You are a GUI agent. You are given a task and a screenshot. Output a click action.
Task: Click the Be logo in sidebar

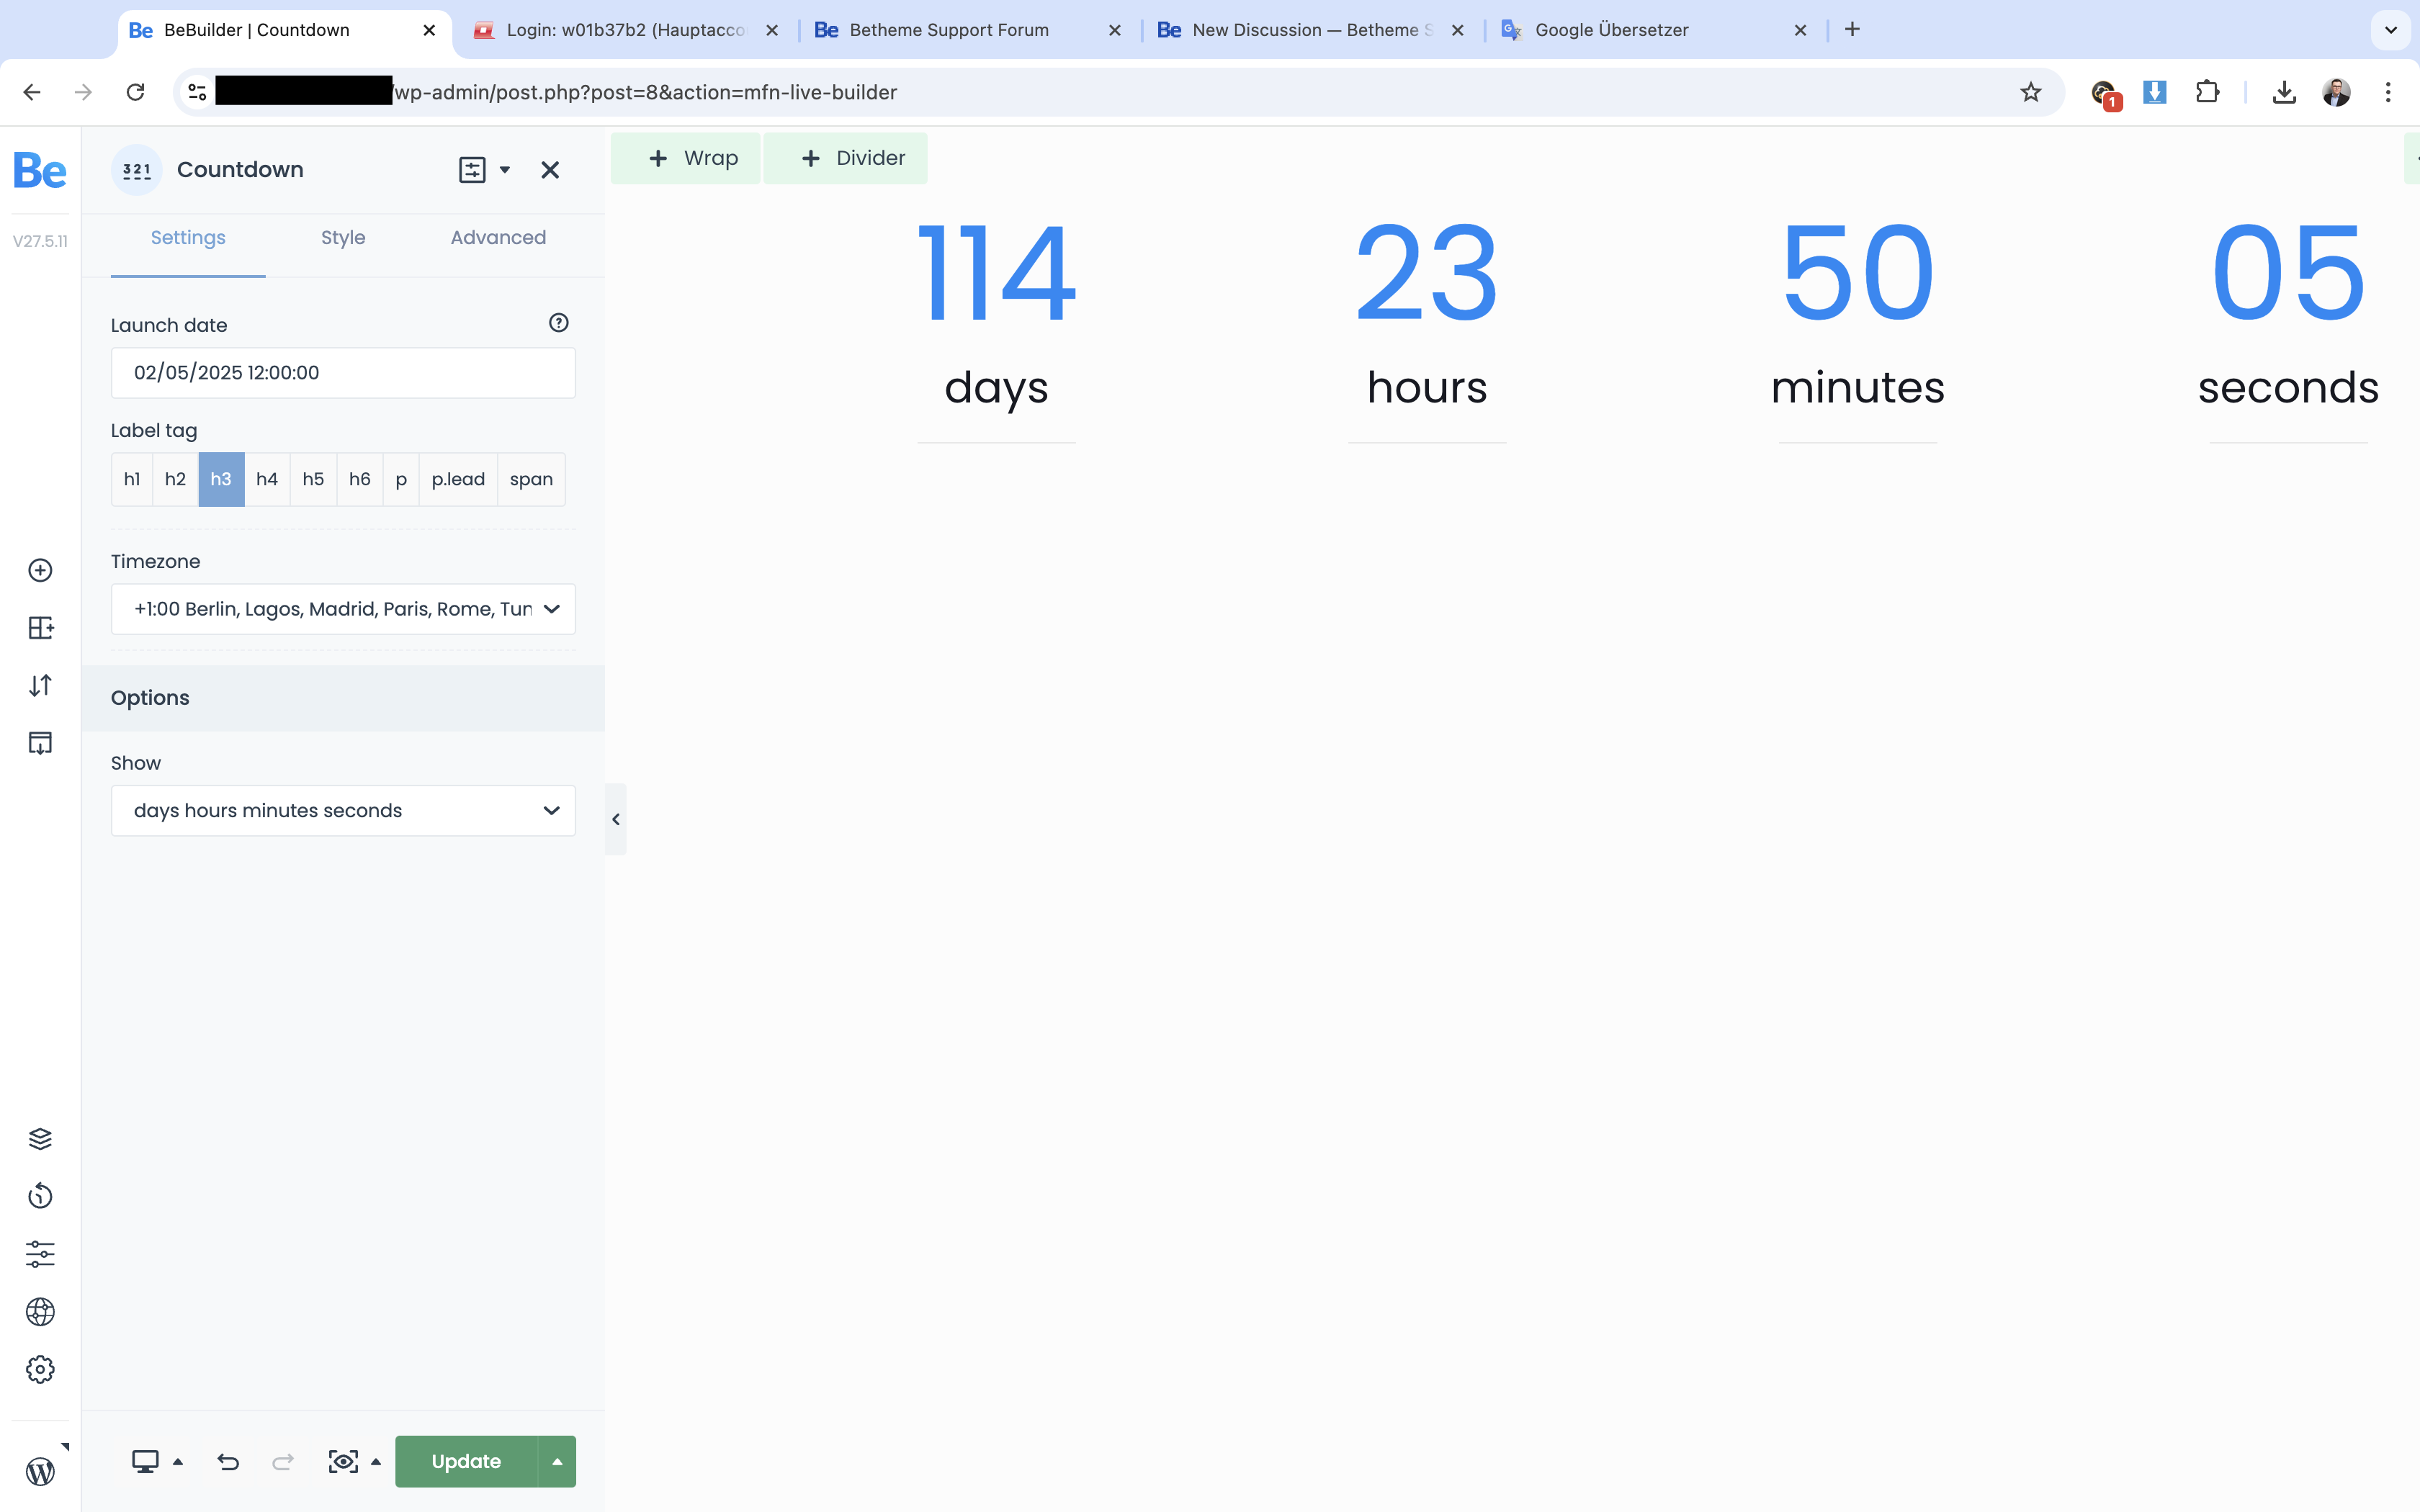pos(40,171)
